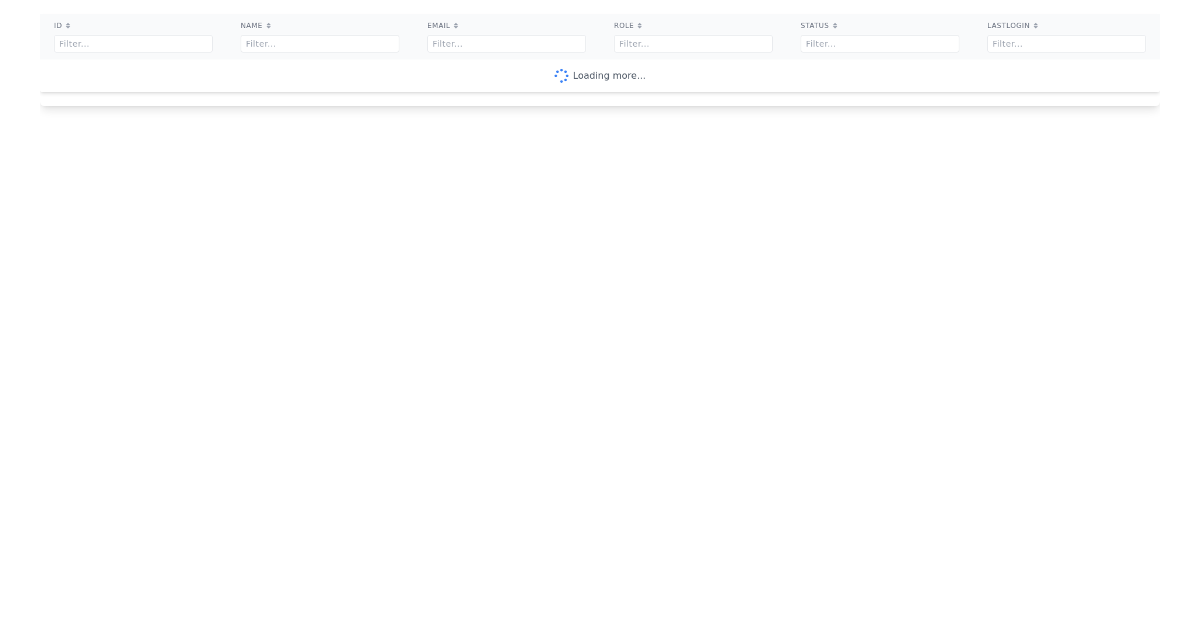Viewport: 1200px width, 630px height.
Task: Click the STATUS filter box
Action: pos(880,43)
